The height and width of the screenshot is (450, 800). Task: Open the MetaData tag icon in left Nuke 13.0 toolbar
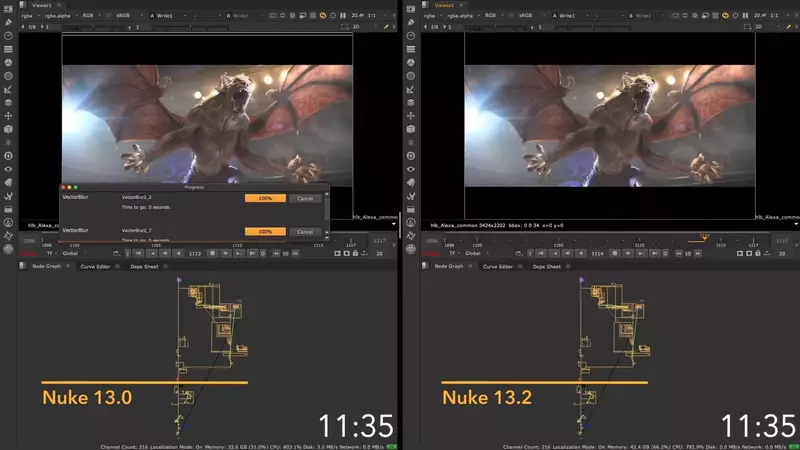click(8, 183)
